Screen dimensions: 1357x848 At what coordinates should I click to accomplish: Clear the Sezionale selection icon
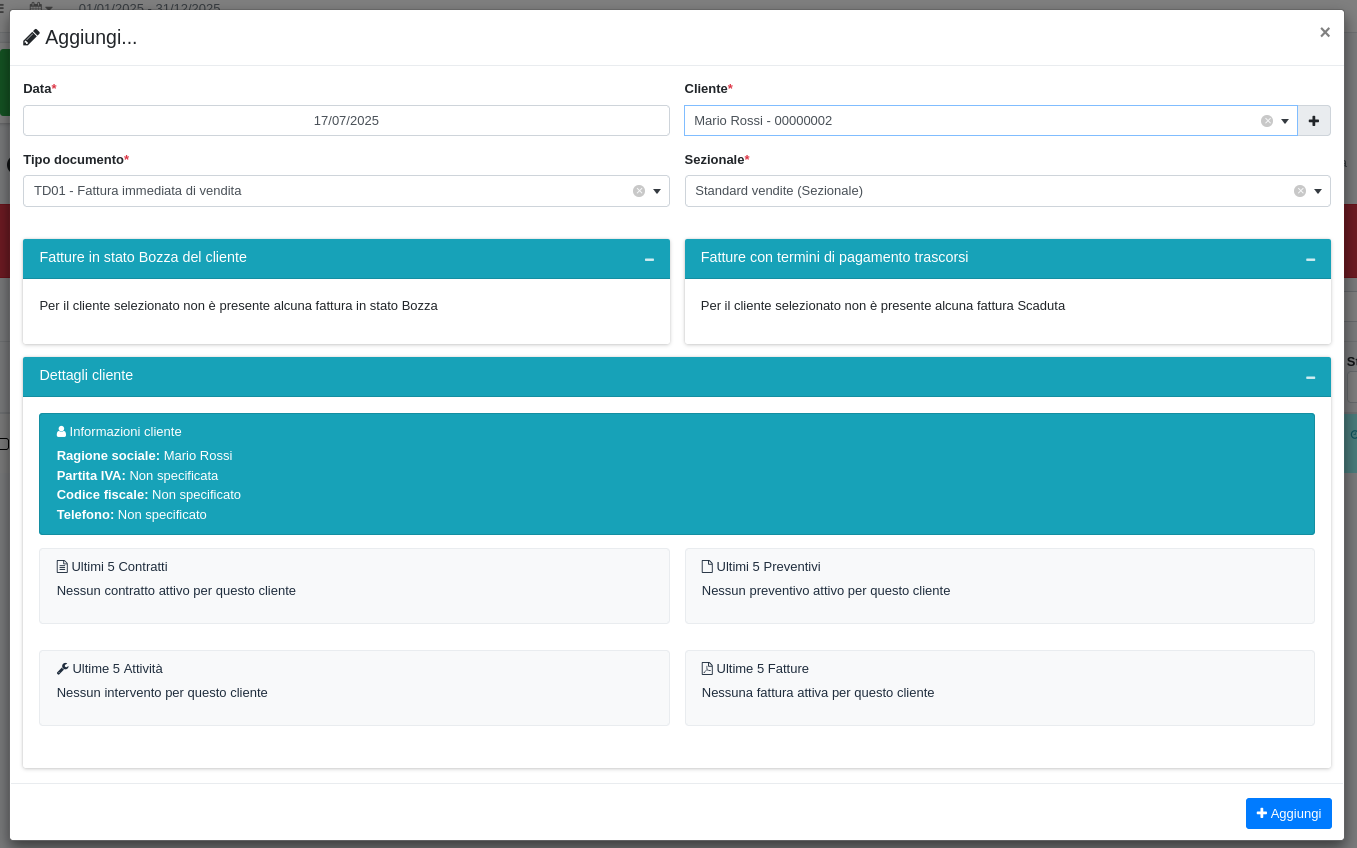pyautogui.click(x=1300, y=191)
